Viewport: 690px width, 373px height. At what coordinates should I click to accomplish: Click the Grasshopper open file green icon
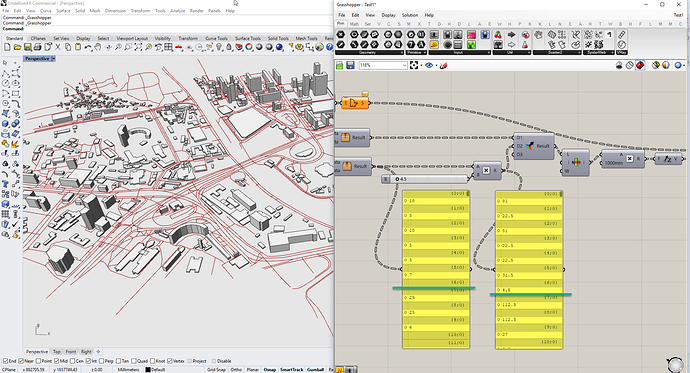[340, 66]
